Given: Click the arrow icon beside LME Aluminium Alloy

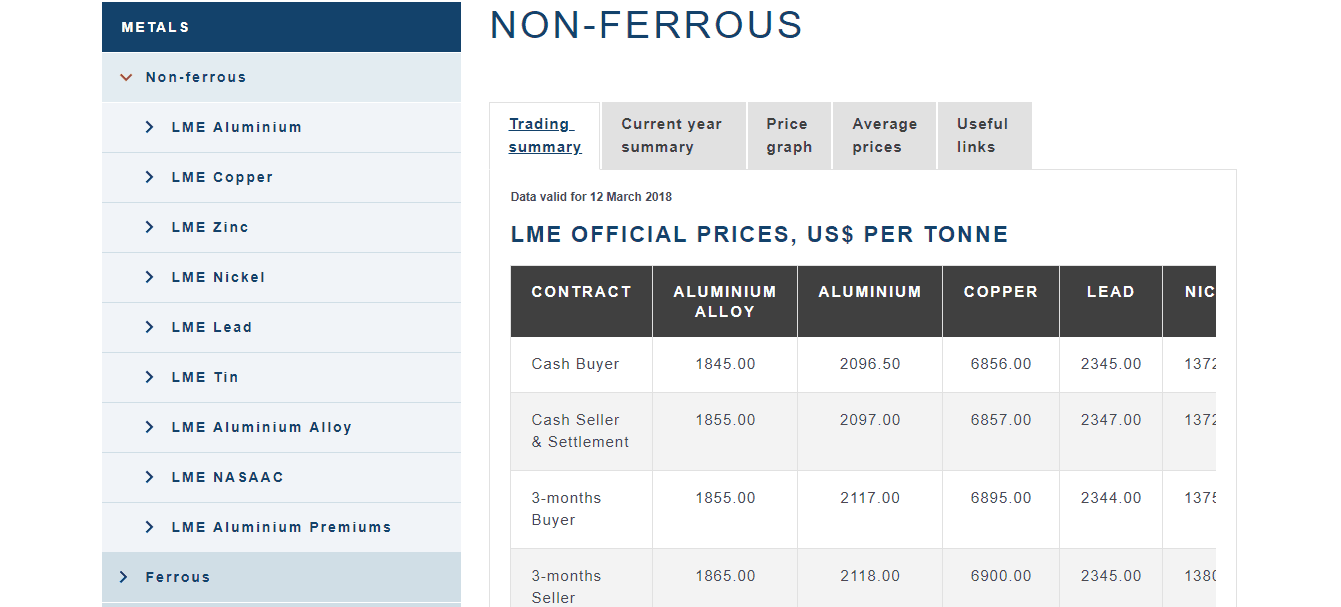Looking at the screenshot, I should click(x=149, y=427).
